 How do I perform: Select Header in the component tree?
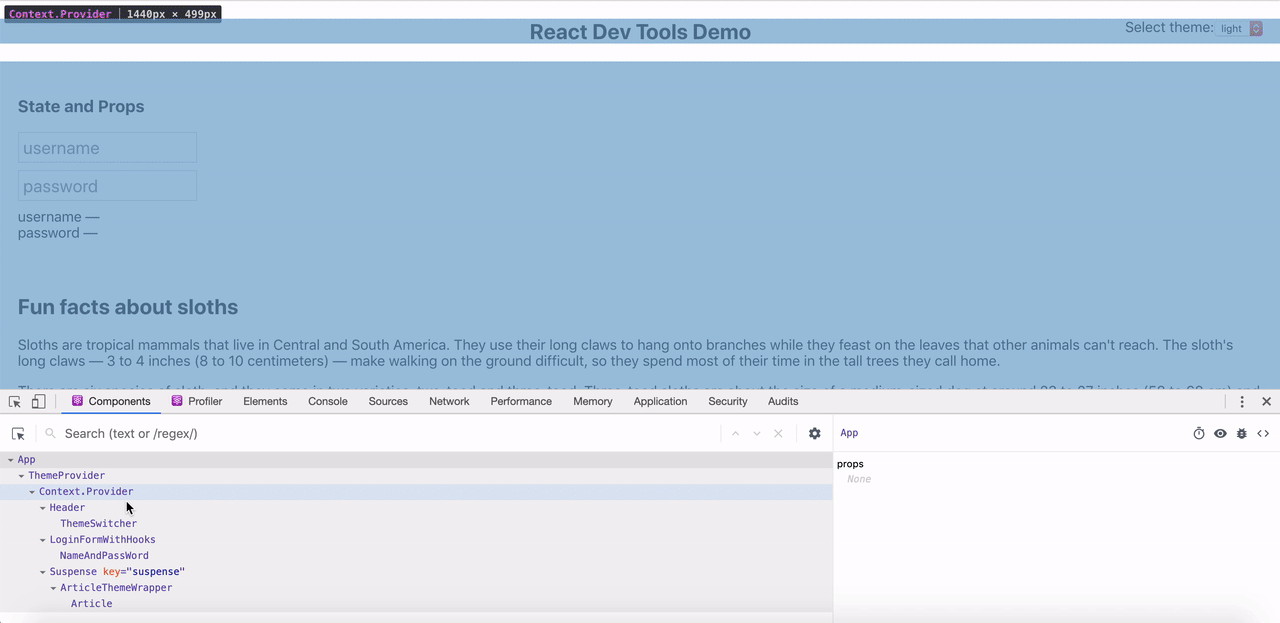pyautogui.click(x=67, y=508)
